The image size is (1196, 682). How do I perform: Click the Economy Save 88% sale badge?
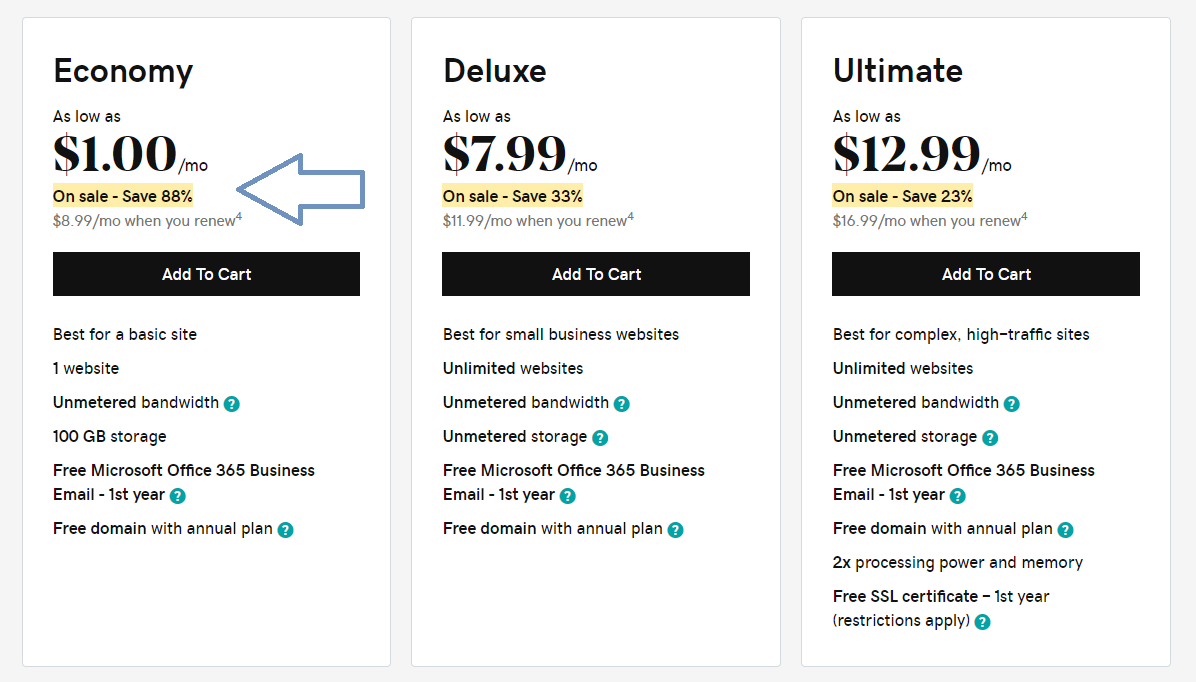(x=123, y=196)
